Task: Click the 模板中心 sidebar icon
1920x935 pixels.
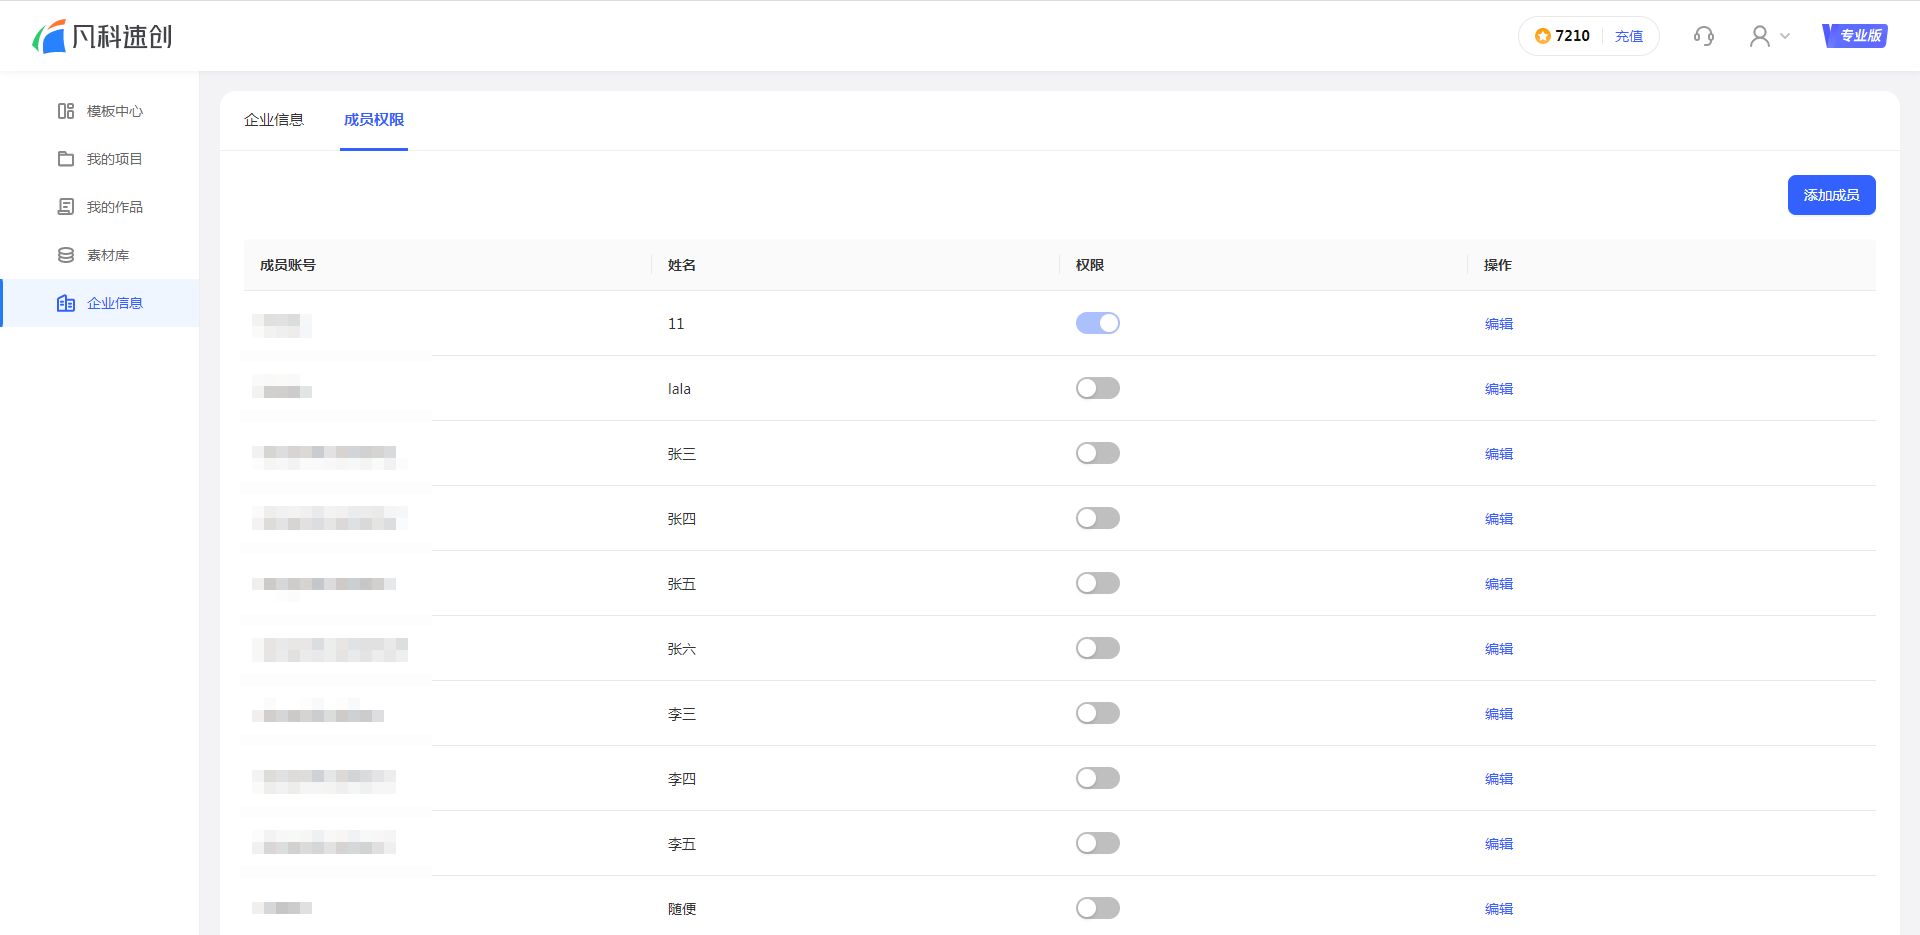Action: pyautogui.click(x=66, y=111)
